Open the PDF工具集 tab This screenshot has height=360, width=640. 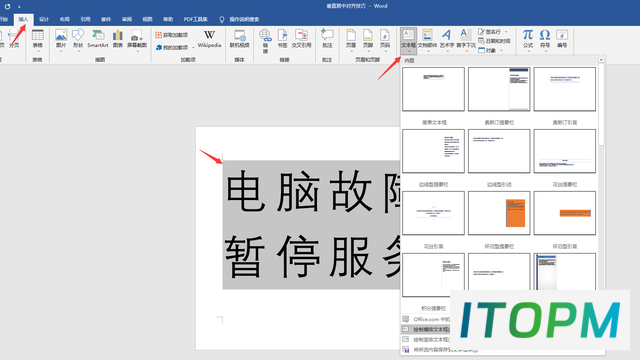click(x=196, y=19)
